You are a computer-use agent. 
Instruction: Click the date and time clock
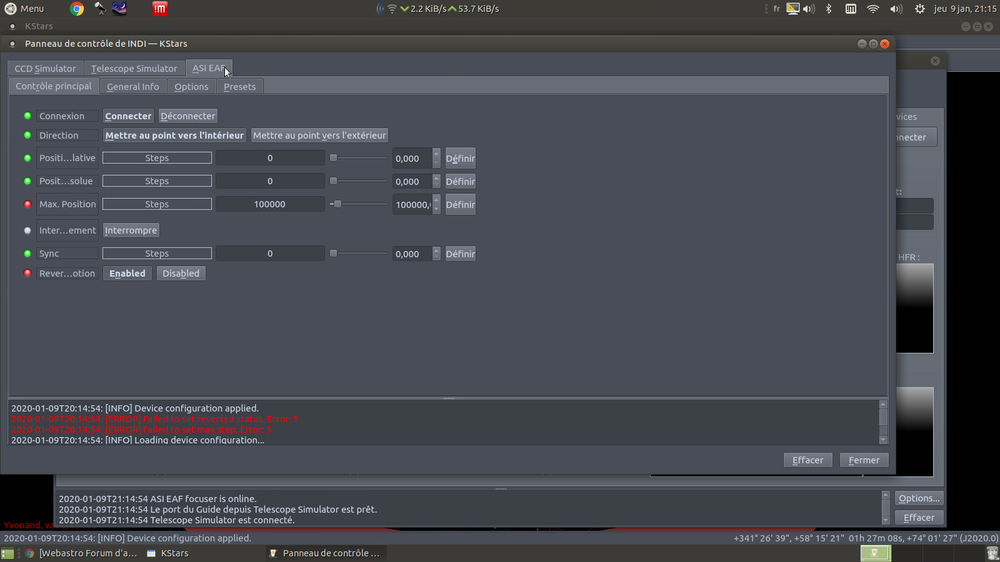pyautogui.click(x=965, y=8)
